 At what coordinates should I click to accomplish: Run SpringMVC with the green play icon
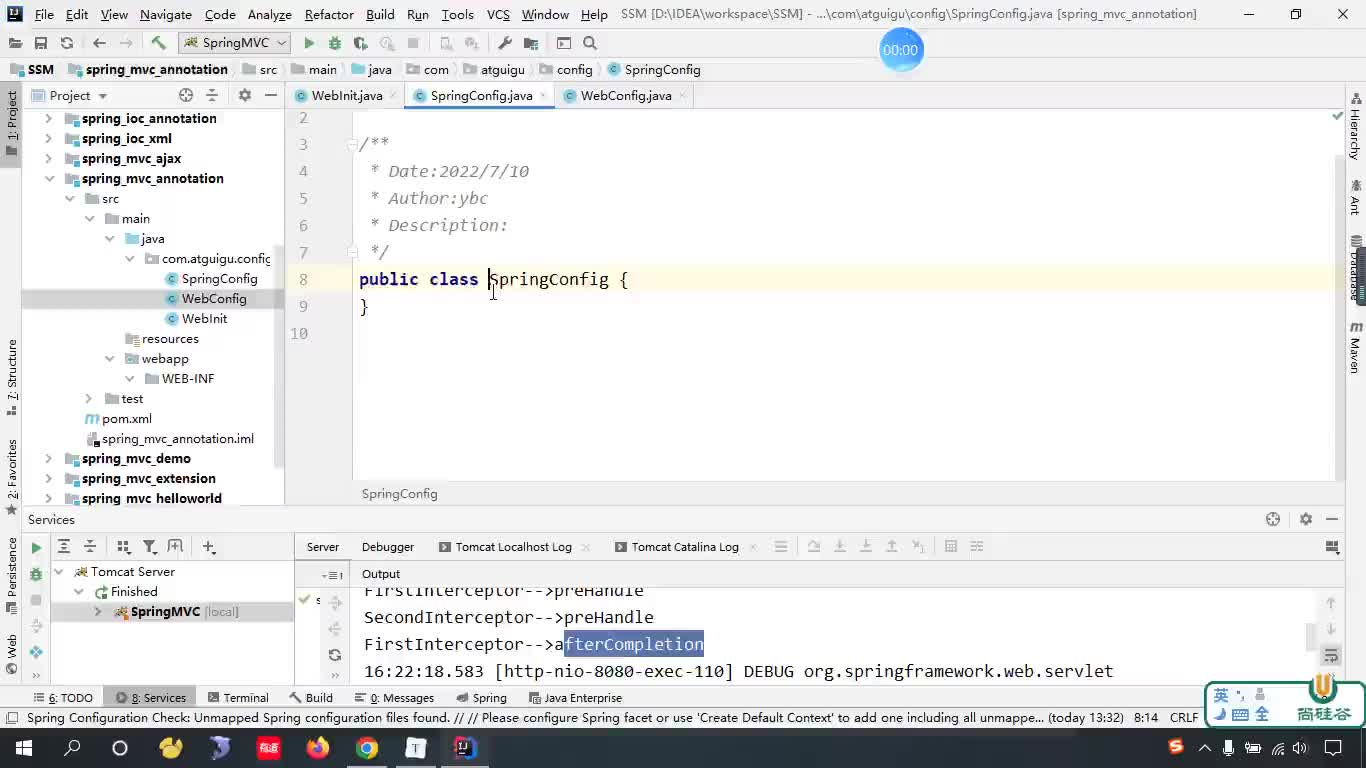click(309, 43)
